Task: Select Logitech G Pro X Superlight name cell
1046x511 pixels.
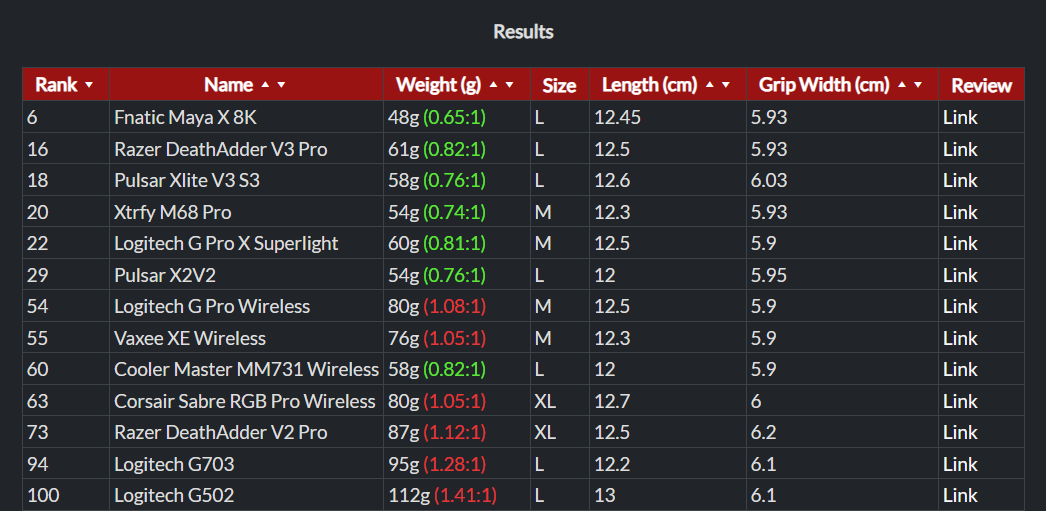Action: tap(246, 243)
